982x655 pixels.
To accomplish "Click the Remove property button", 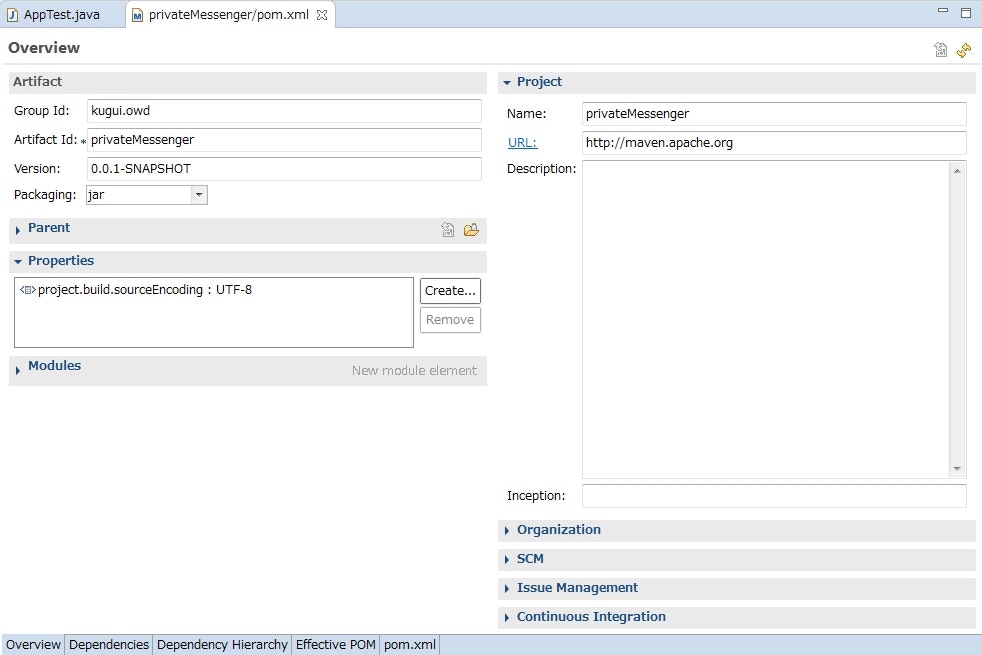I will pyautogui.click(x=450, y=319).
